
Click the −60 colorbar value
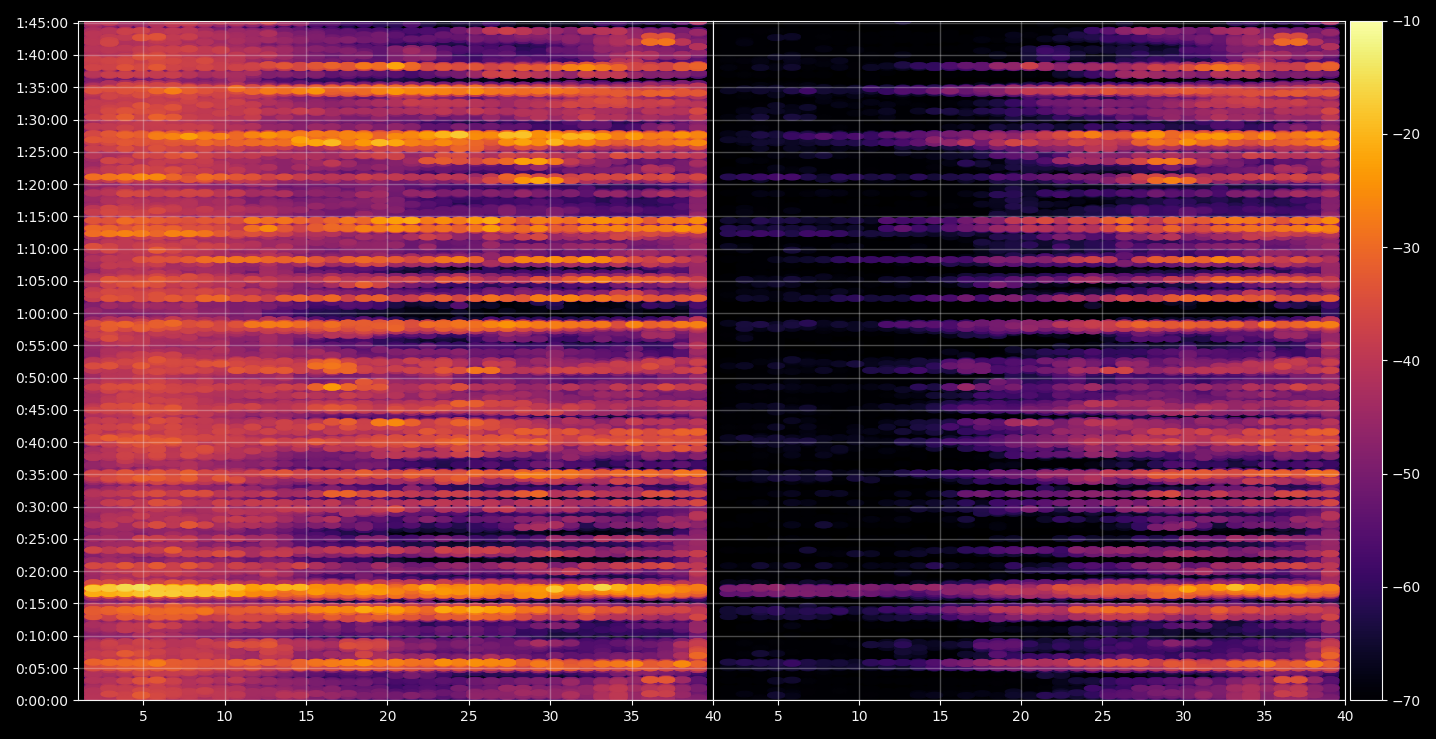[x=1406, y=587]
